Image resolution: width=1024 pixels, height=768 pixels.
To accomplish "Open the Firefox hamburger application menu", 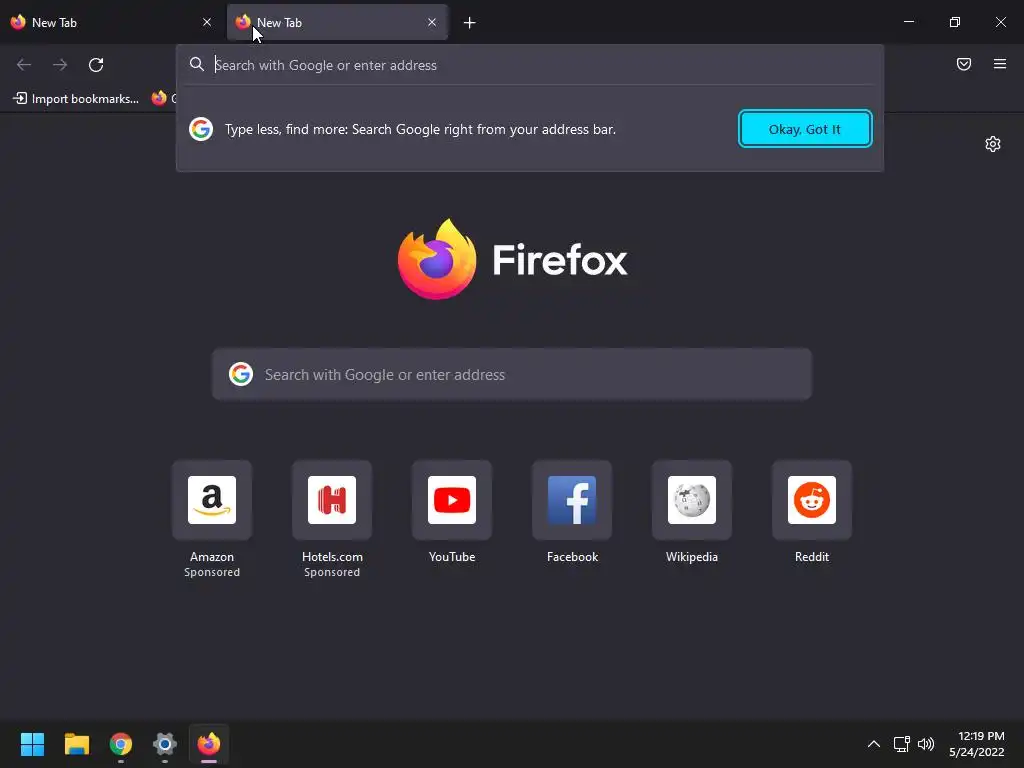I will tap(1000, 64).
